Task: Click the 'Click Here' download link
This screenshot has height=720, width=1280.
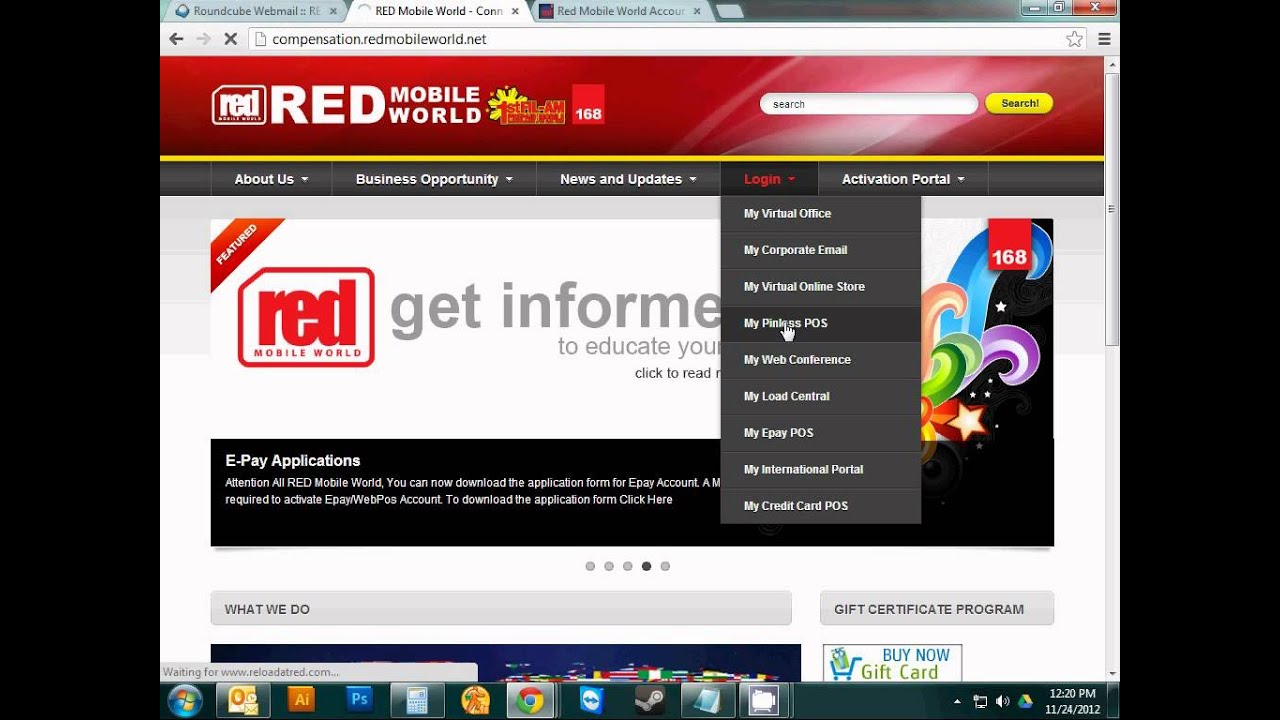Action: click(646, 500)
